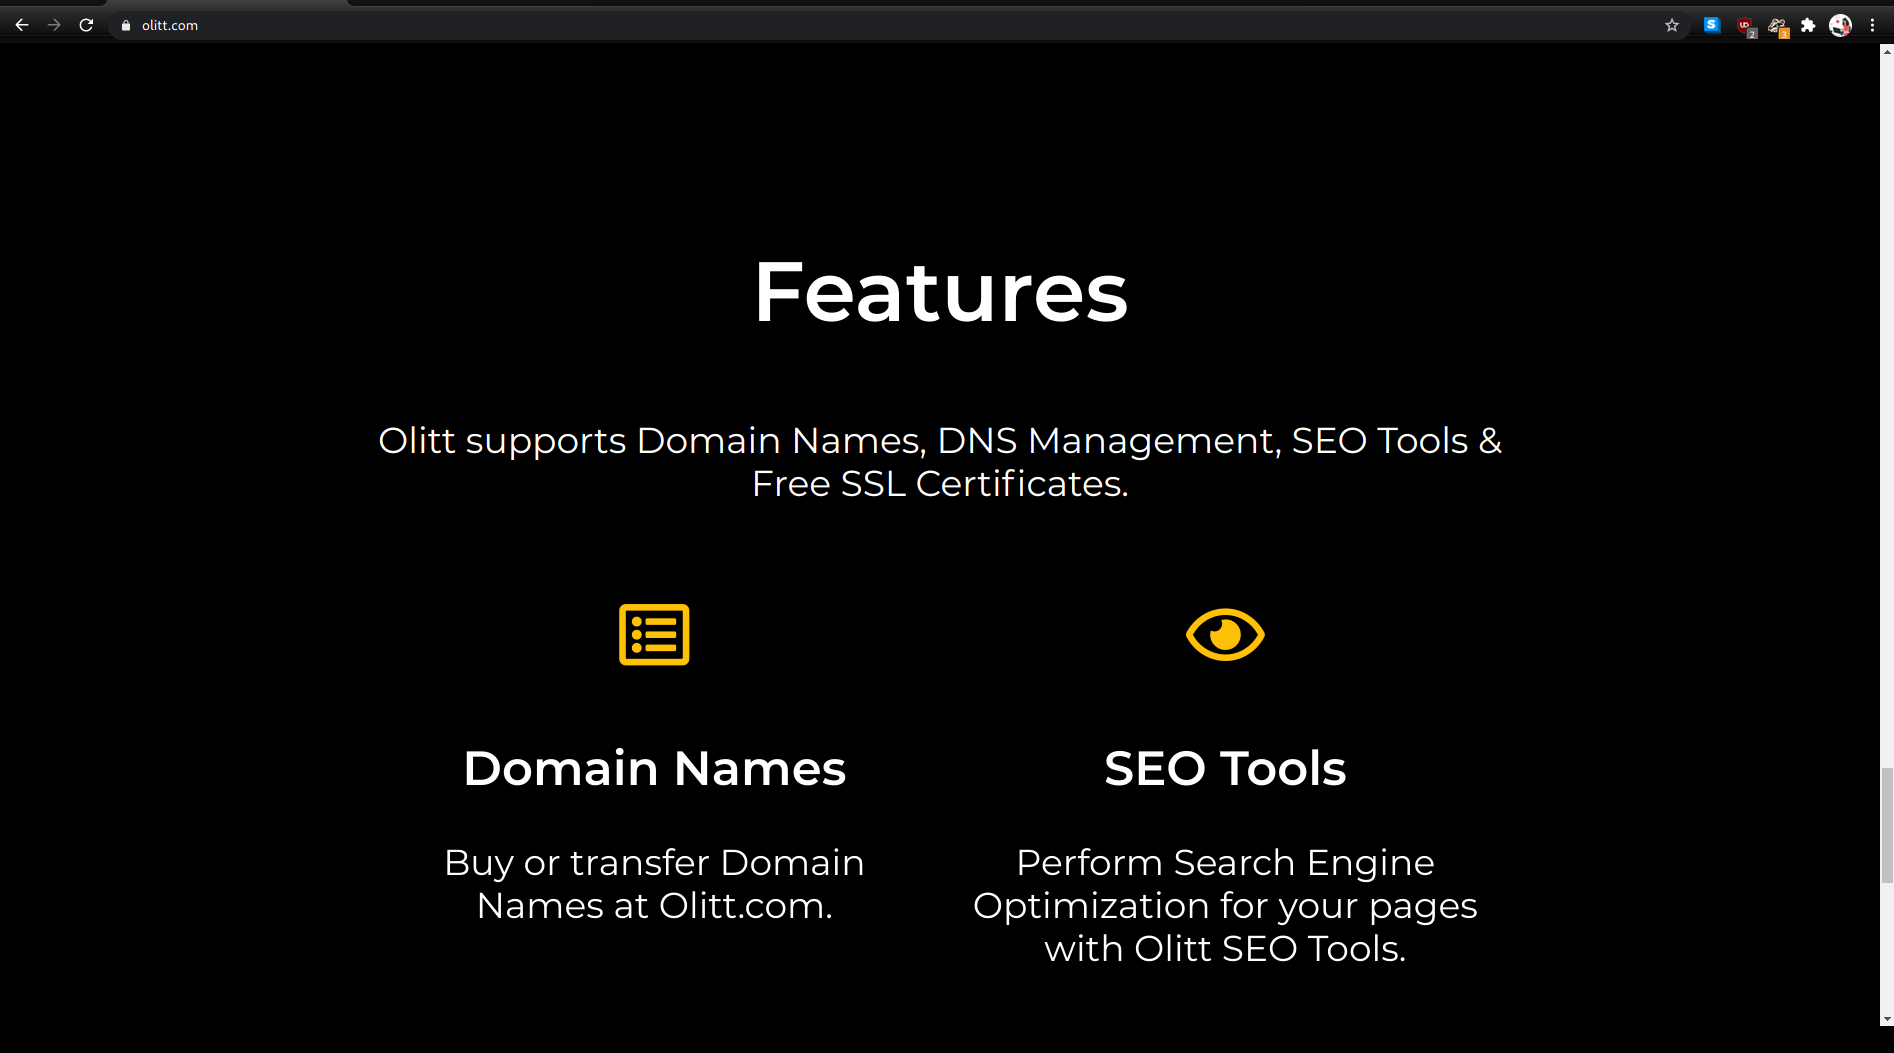Open the blue S extension icon
This screenshot has width=1894, height=1053.
pyautogui.click(x=1712, y=25)
